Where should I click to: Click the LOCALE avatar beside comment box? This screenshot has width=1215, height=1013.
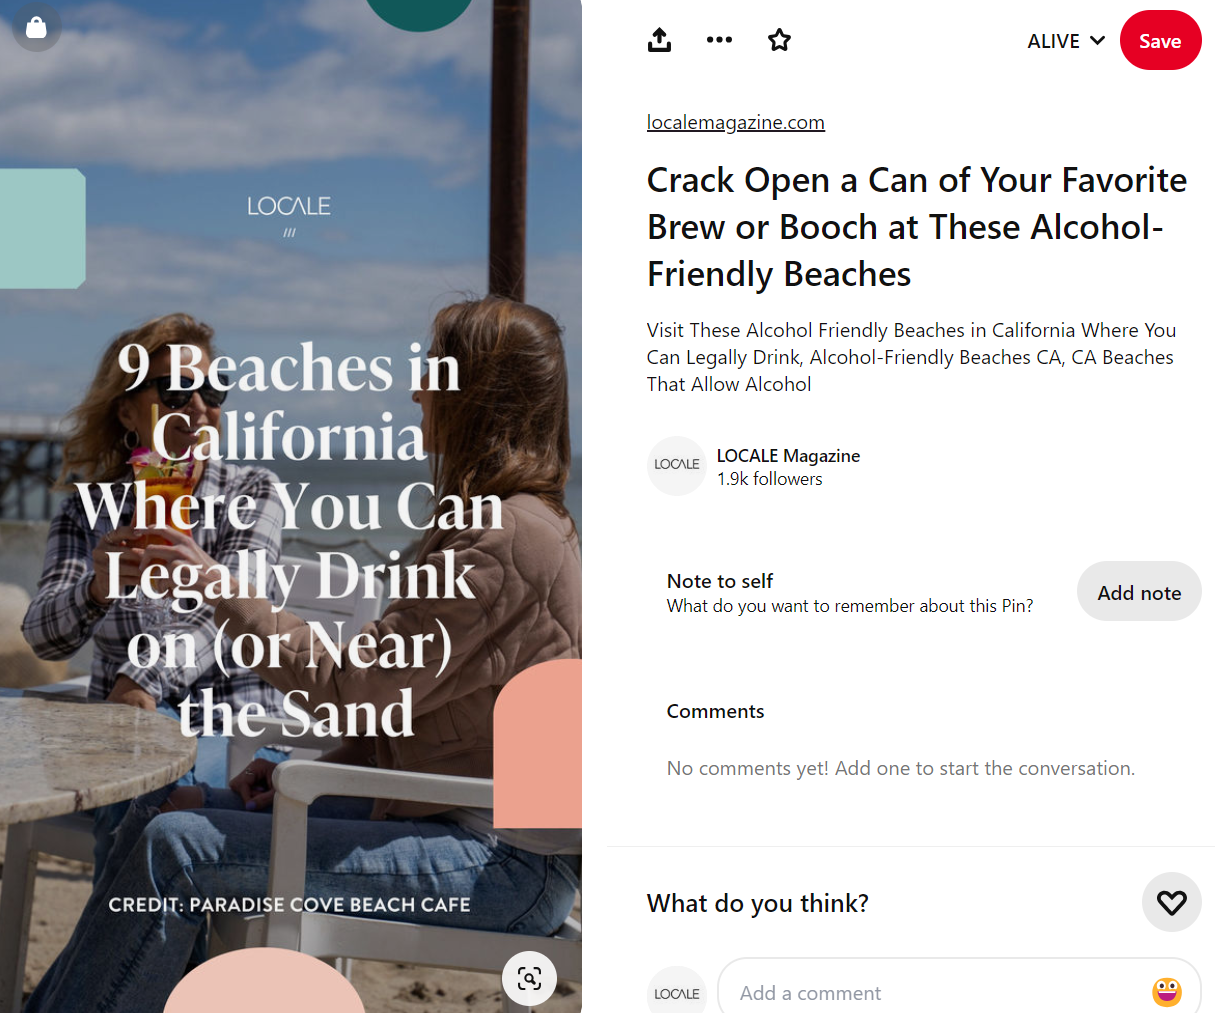(677, 992)
